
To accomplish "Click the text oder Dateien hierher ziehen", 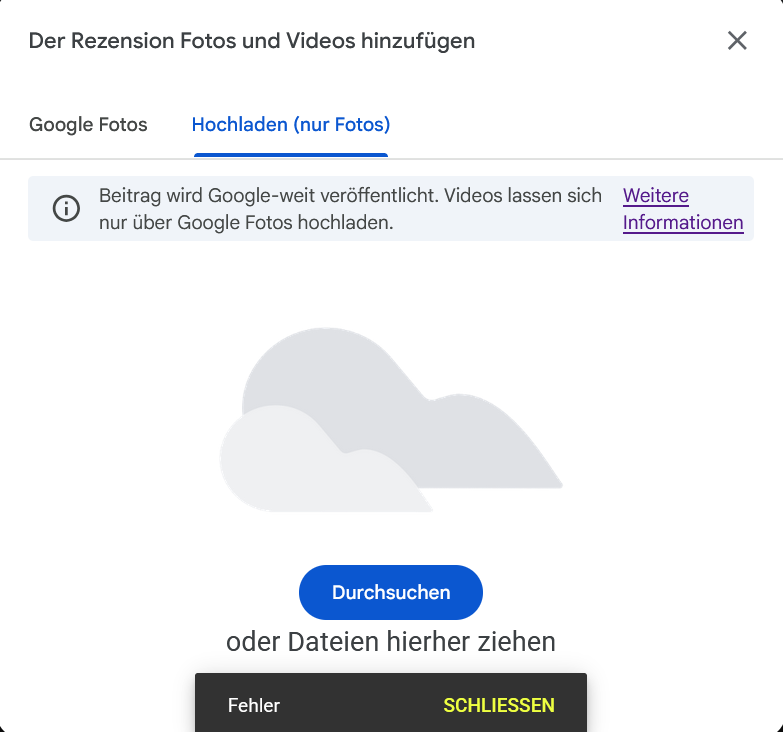I will [x=390, y=641].
